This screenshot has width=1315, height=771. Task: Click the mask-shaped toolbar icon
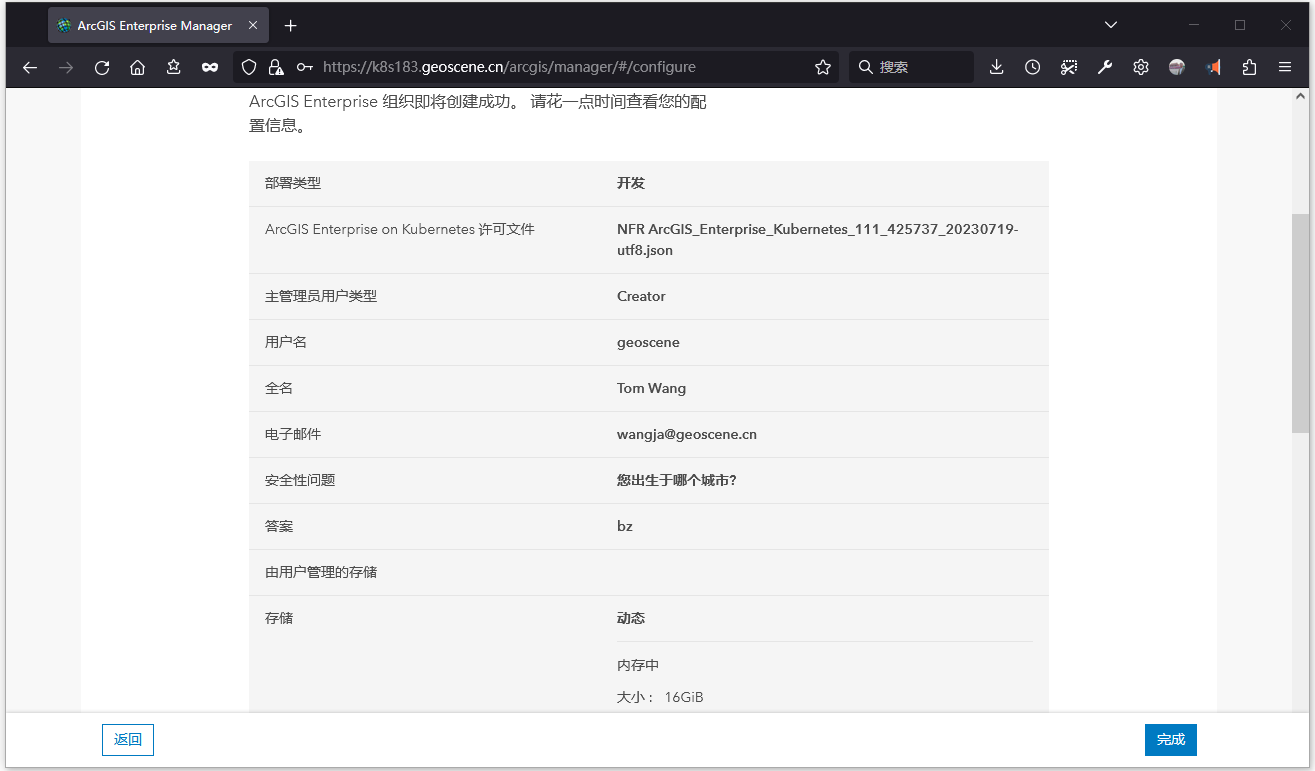coord(210,67)
